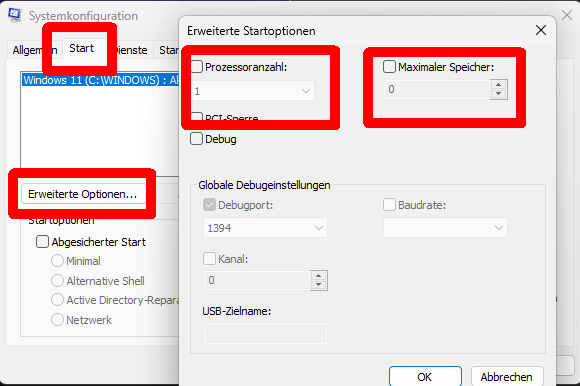Cancel with the Abbrechen button
Image resolution: width=580 pixels, height=386 pixels.
tap(507, 376)
